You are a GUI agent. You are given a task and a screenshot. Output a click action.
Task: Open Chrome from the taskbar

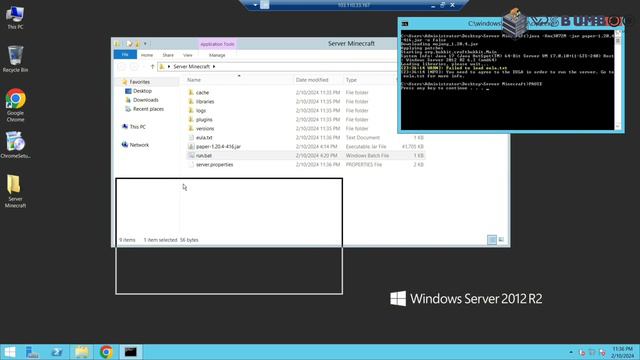click(x=106, y=352)
